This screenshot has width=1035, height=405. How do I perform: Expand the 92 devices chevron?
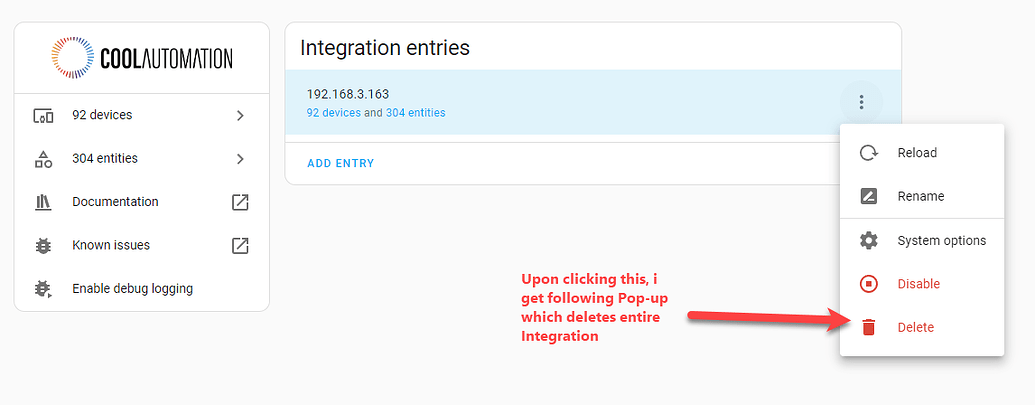240,116
